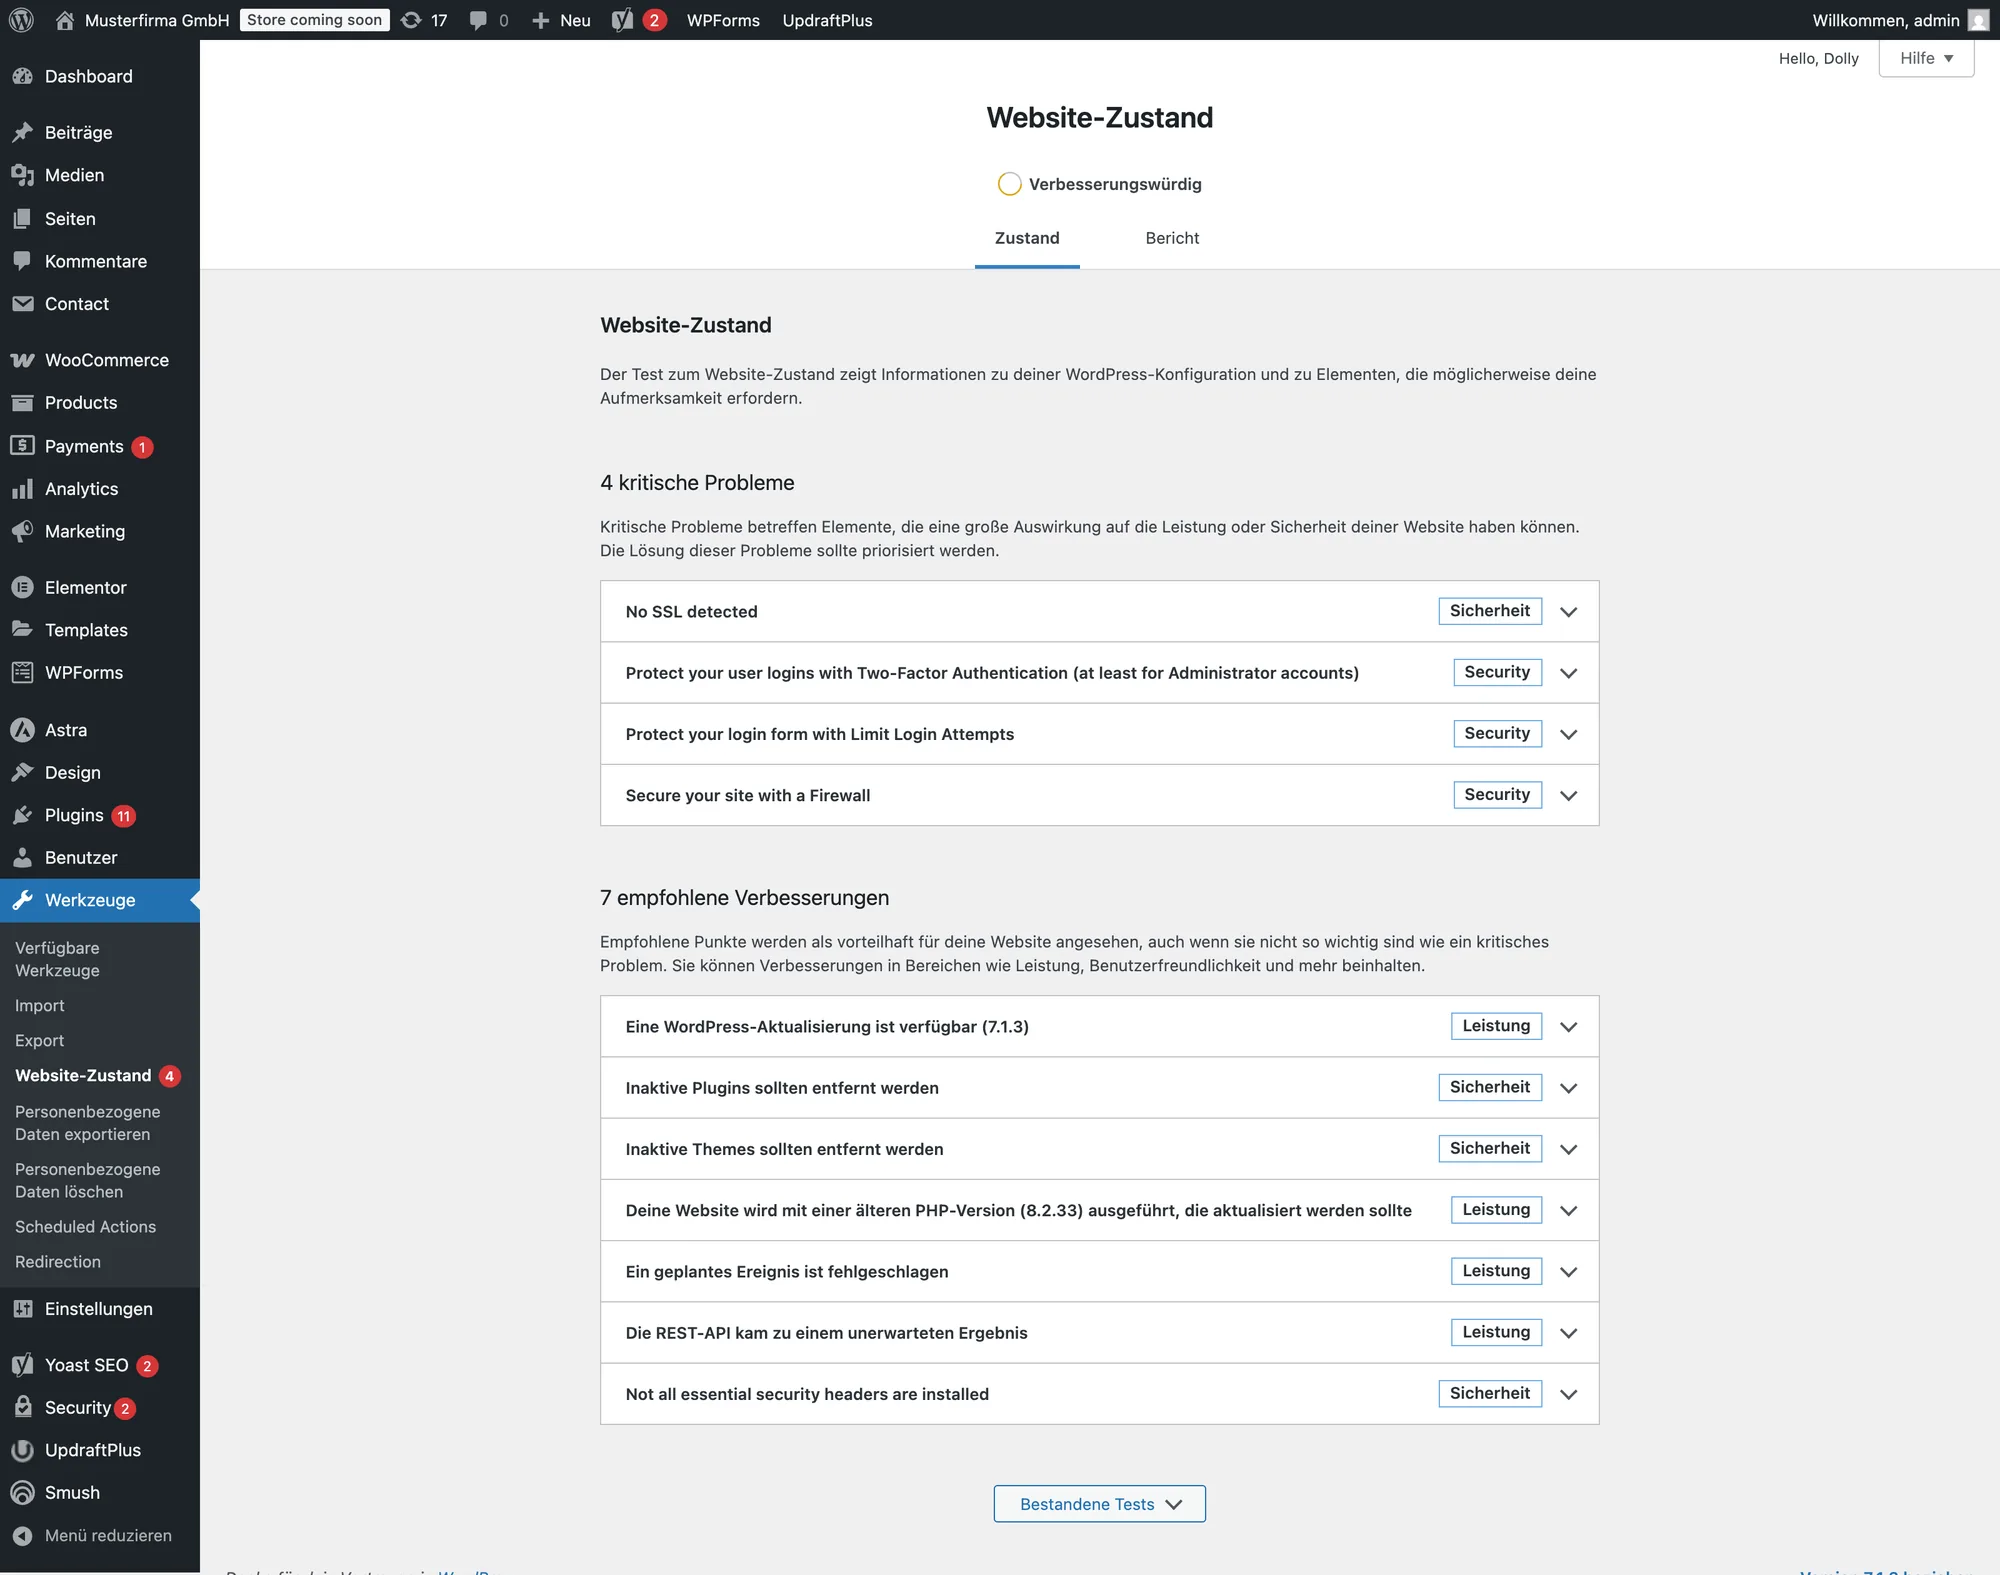The width and height of the screenshot is (2000, 1575).
Task: Expand Inaktive Themes sollten entfernt werden
Action: (x=1099, y=1149)
